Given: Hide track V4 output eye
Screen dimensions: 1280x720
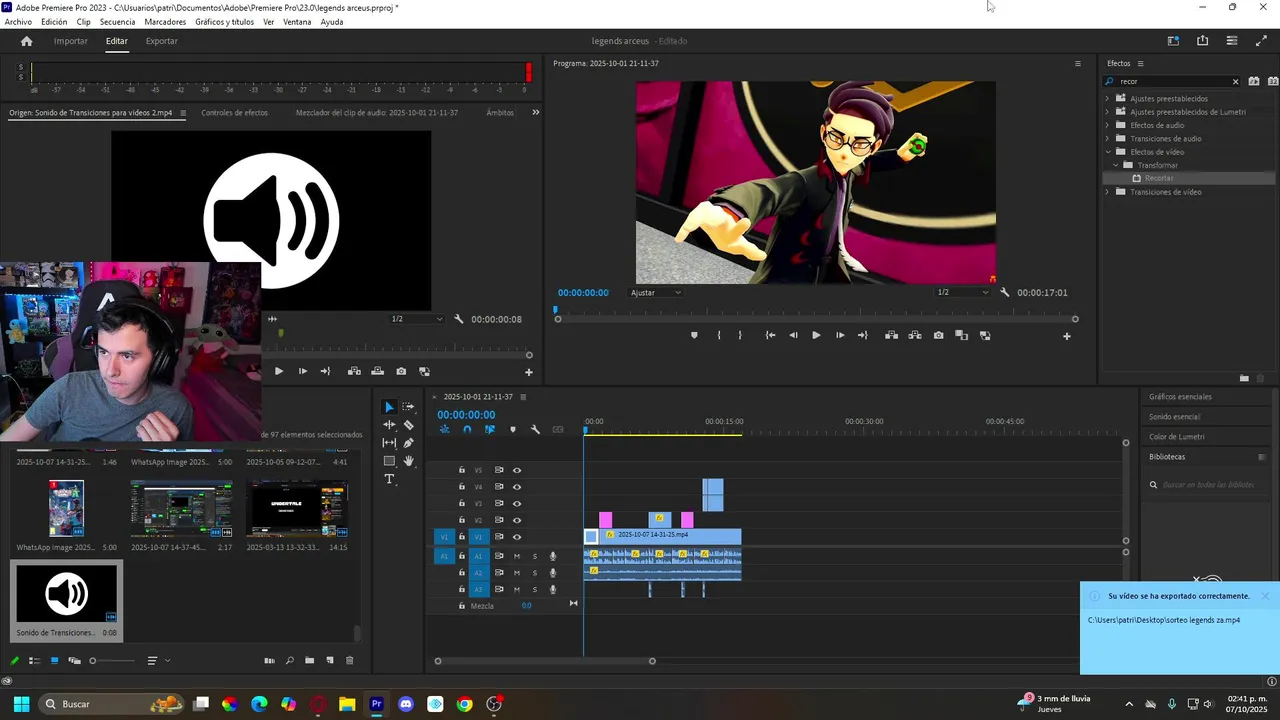Looking at the screenshot, I should click(x=517, y=487).
